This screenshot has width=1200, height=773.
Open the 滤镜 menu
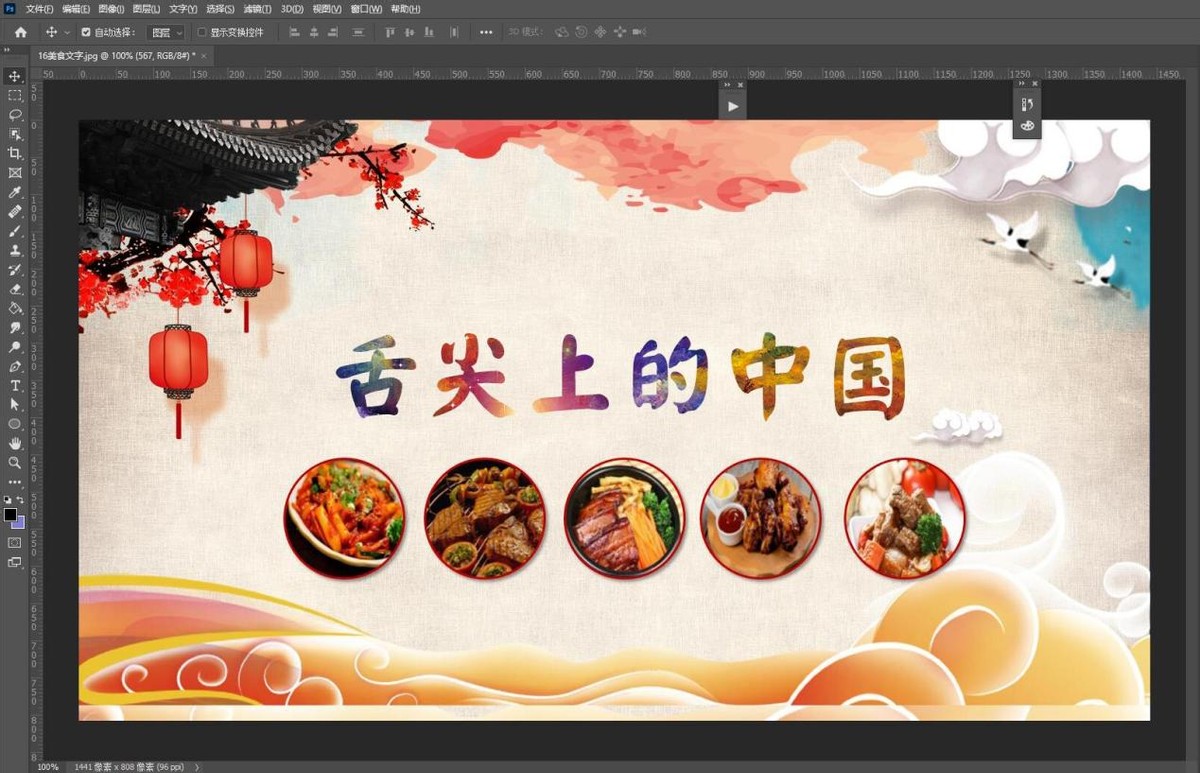(258, 8)
